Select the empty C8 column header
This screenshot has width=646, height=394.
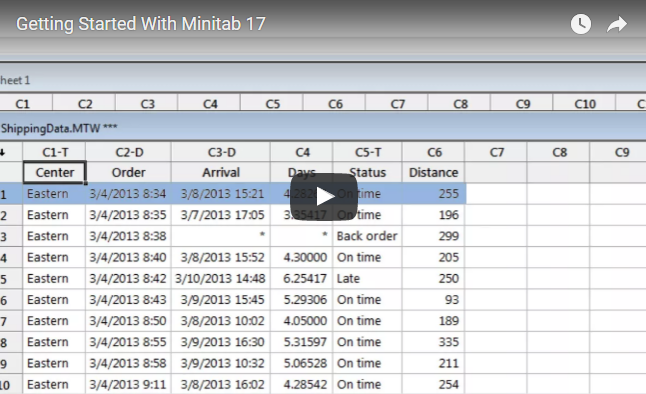[559, 152]
